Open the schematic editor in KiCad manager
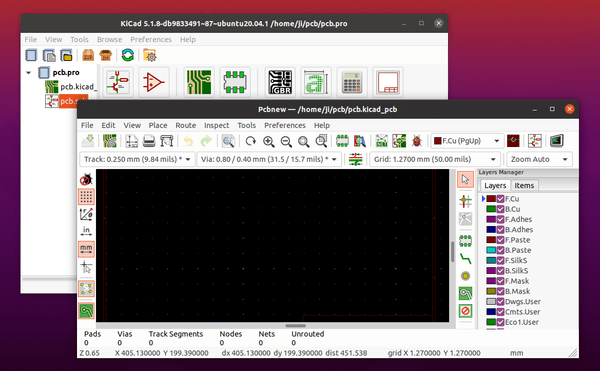The image size is (600, 371). [118, 82]
